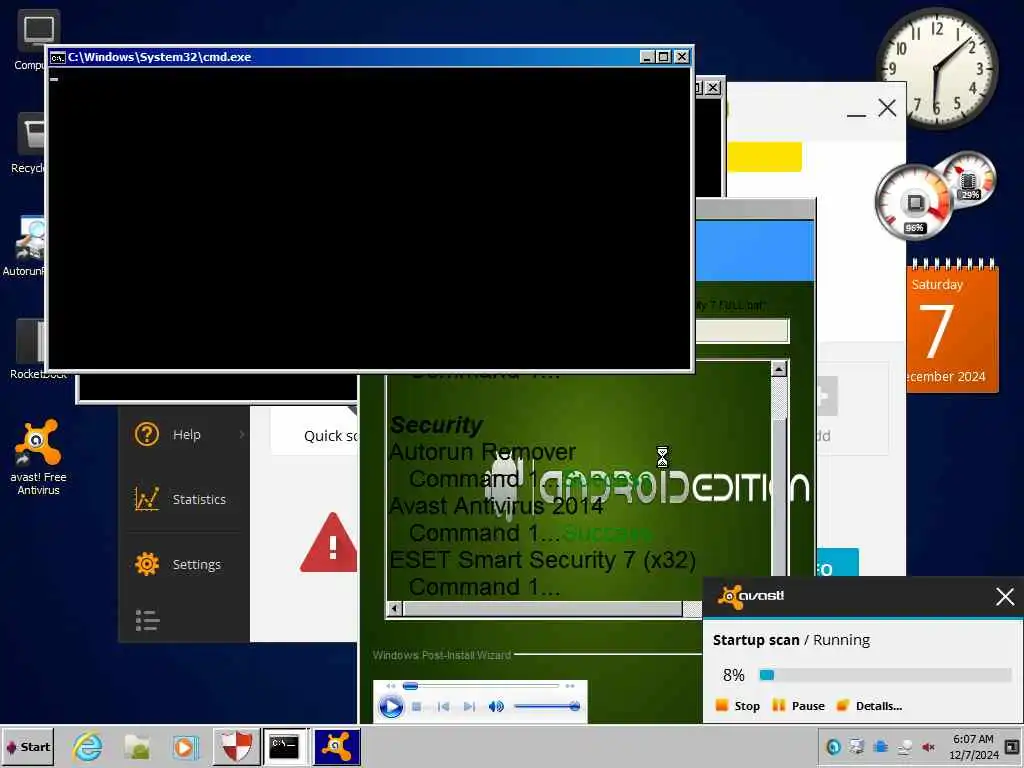Expand the Help submenu arrow
The image size is (1024, 768).
click(x=242, y=434)
